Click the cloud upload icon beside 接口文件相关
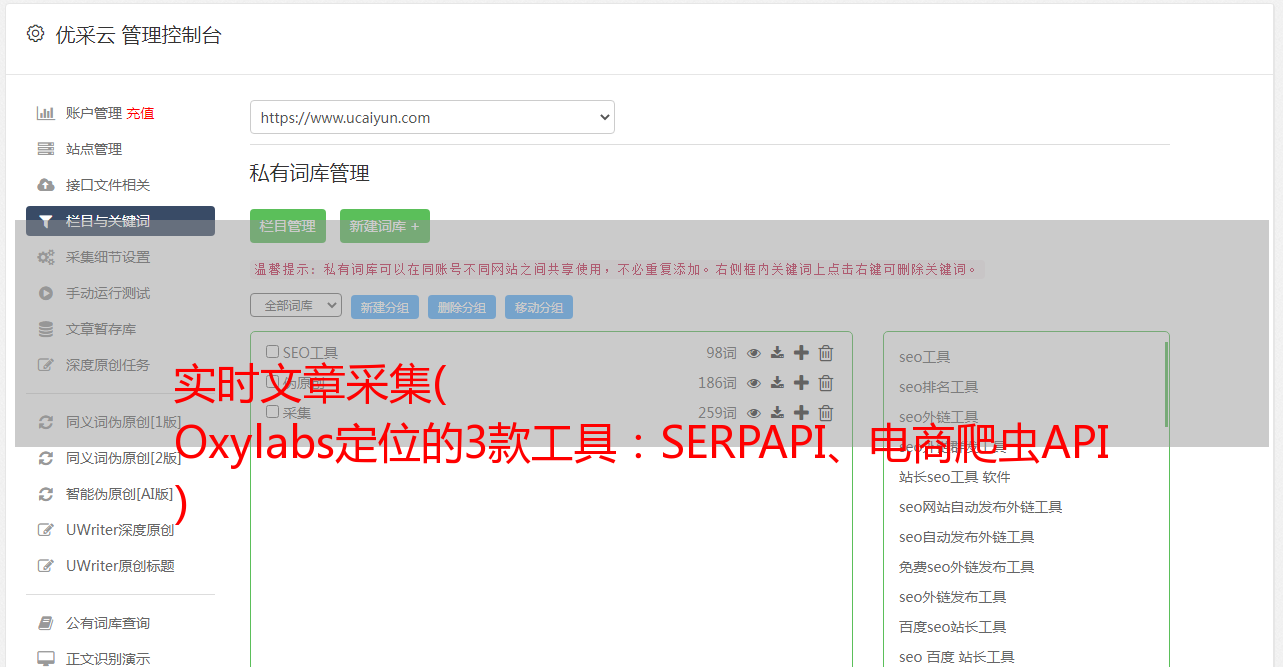This screenshot has width=1283, height=667. [46, 185]
